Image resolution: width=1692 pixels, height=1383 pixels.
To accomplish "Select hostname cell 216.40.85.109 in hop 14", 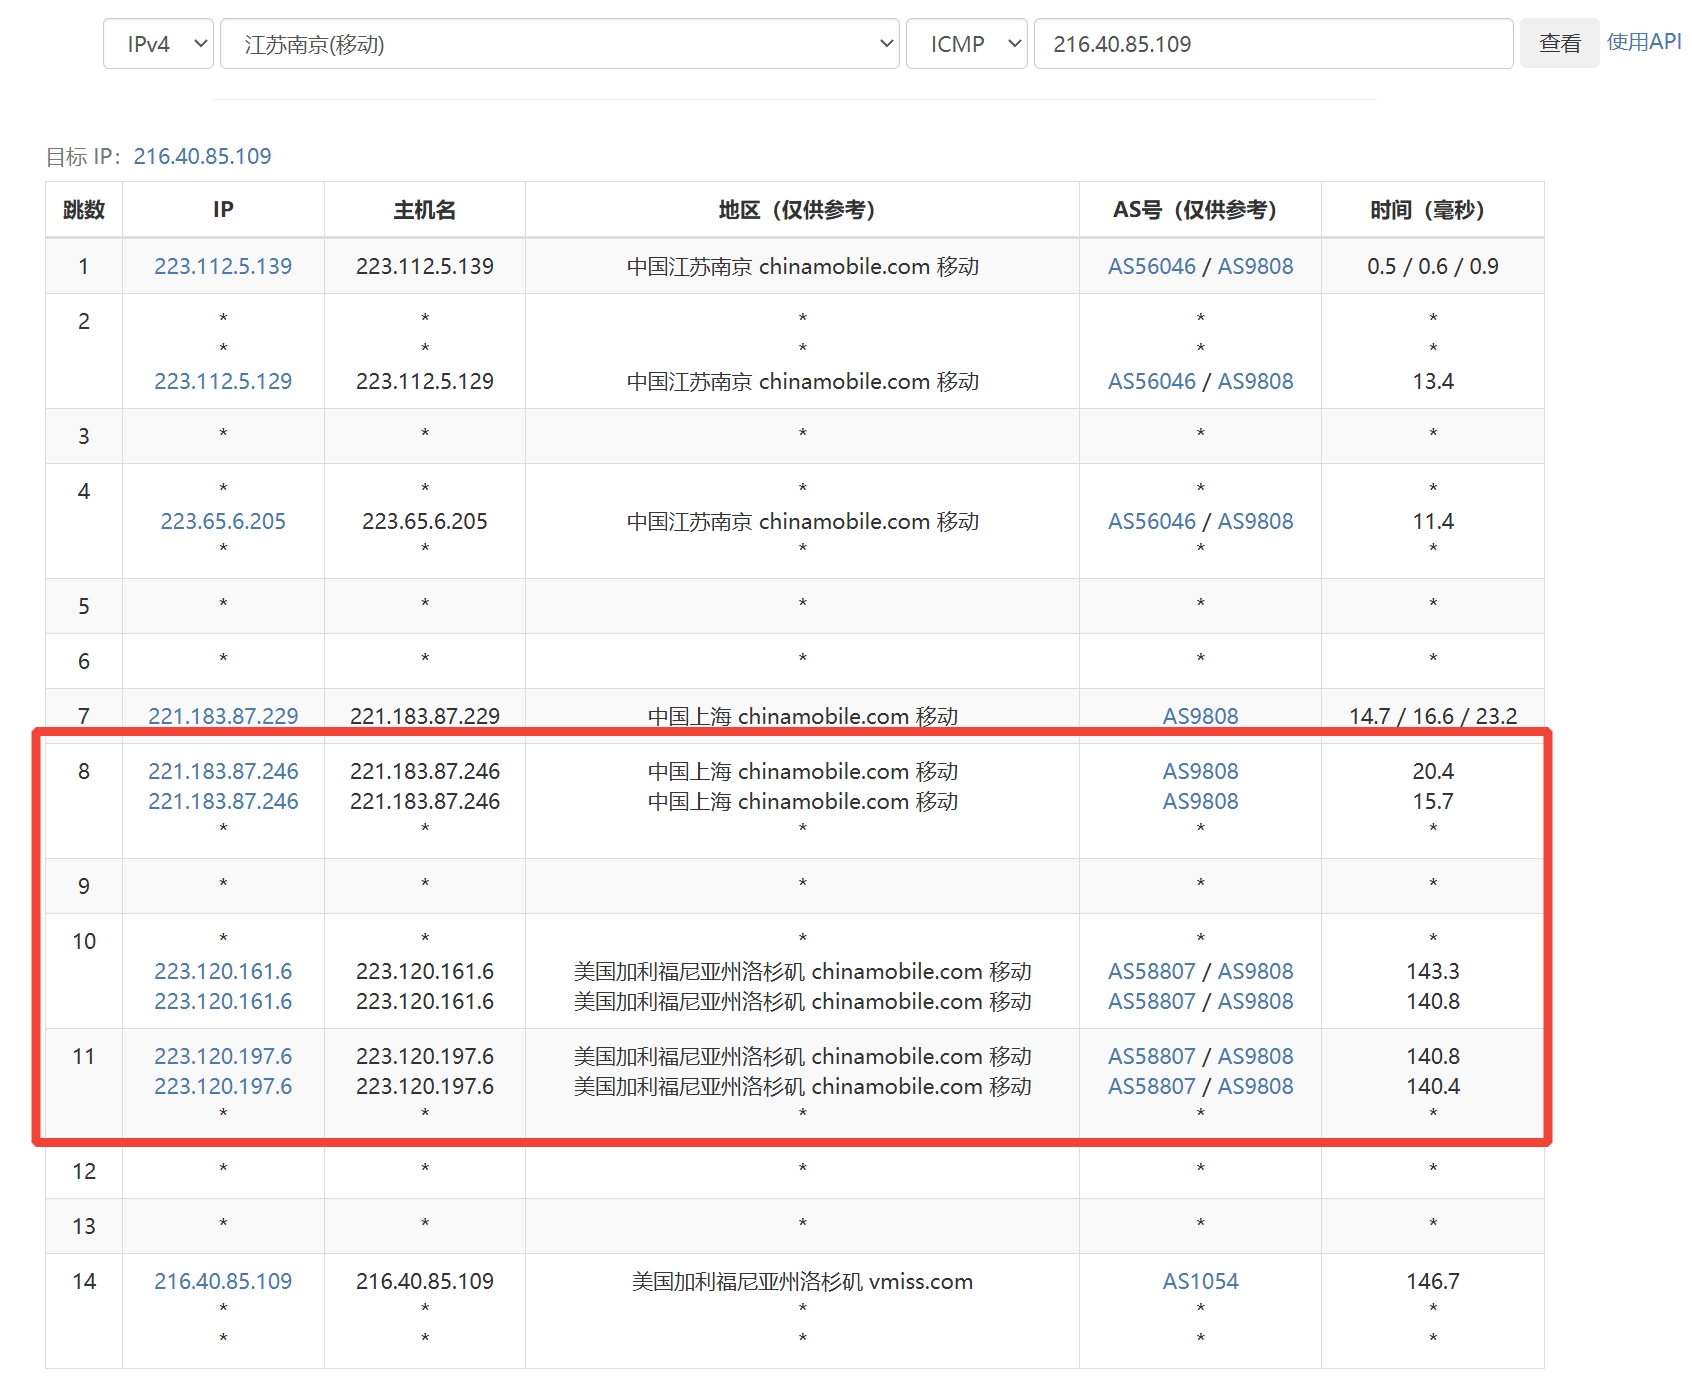I will click(x=425, y=1281).
